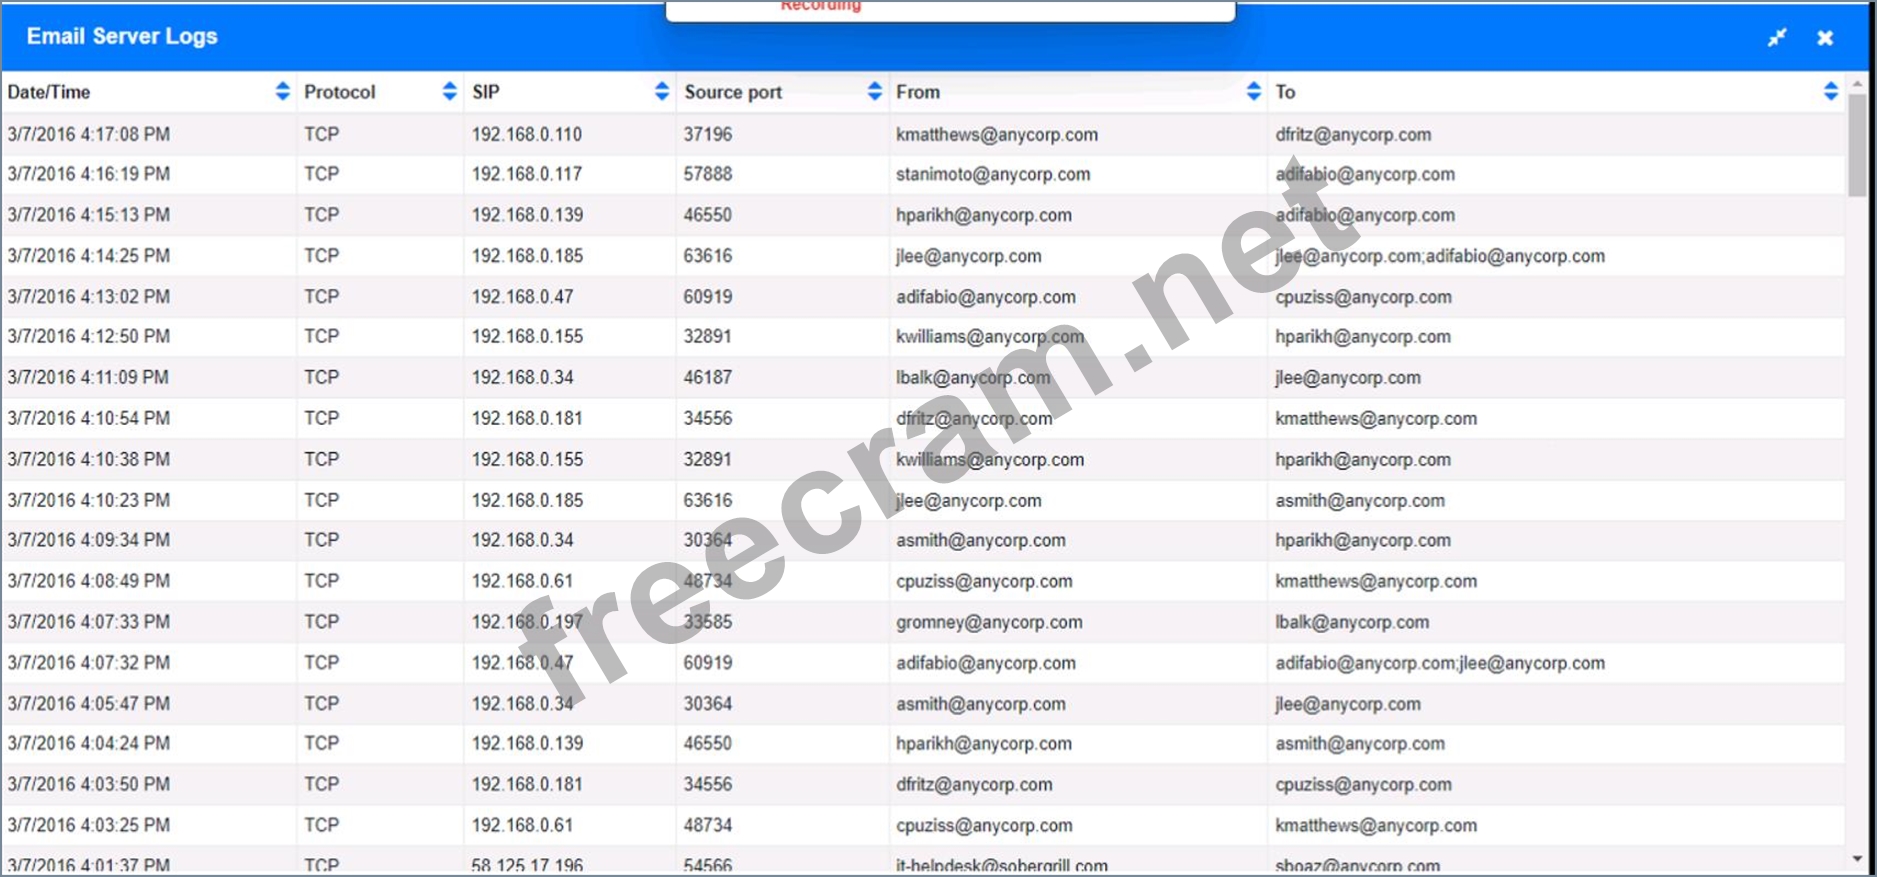Select the gromney@anycorp.com log row
The height and width of the screenshot is (877, 1877).
988,622
